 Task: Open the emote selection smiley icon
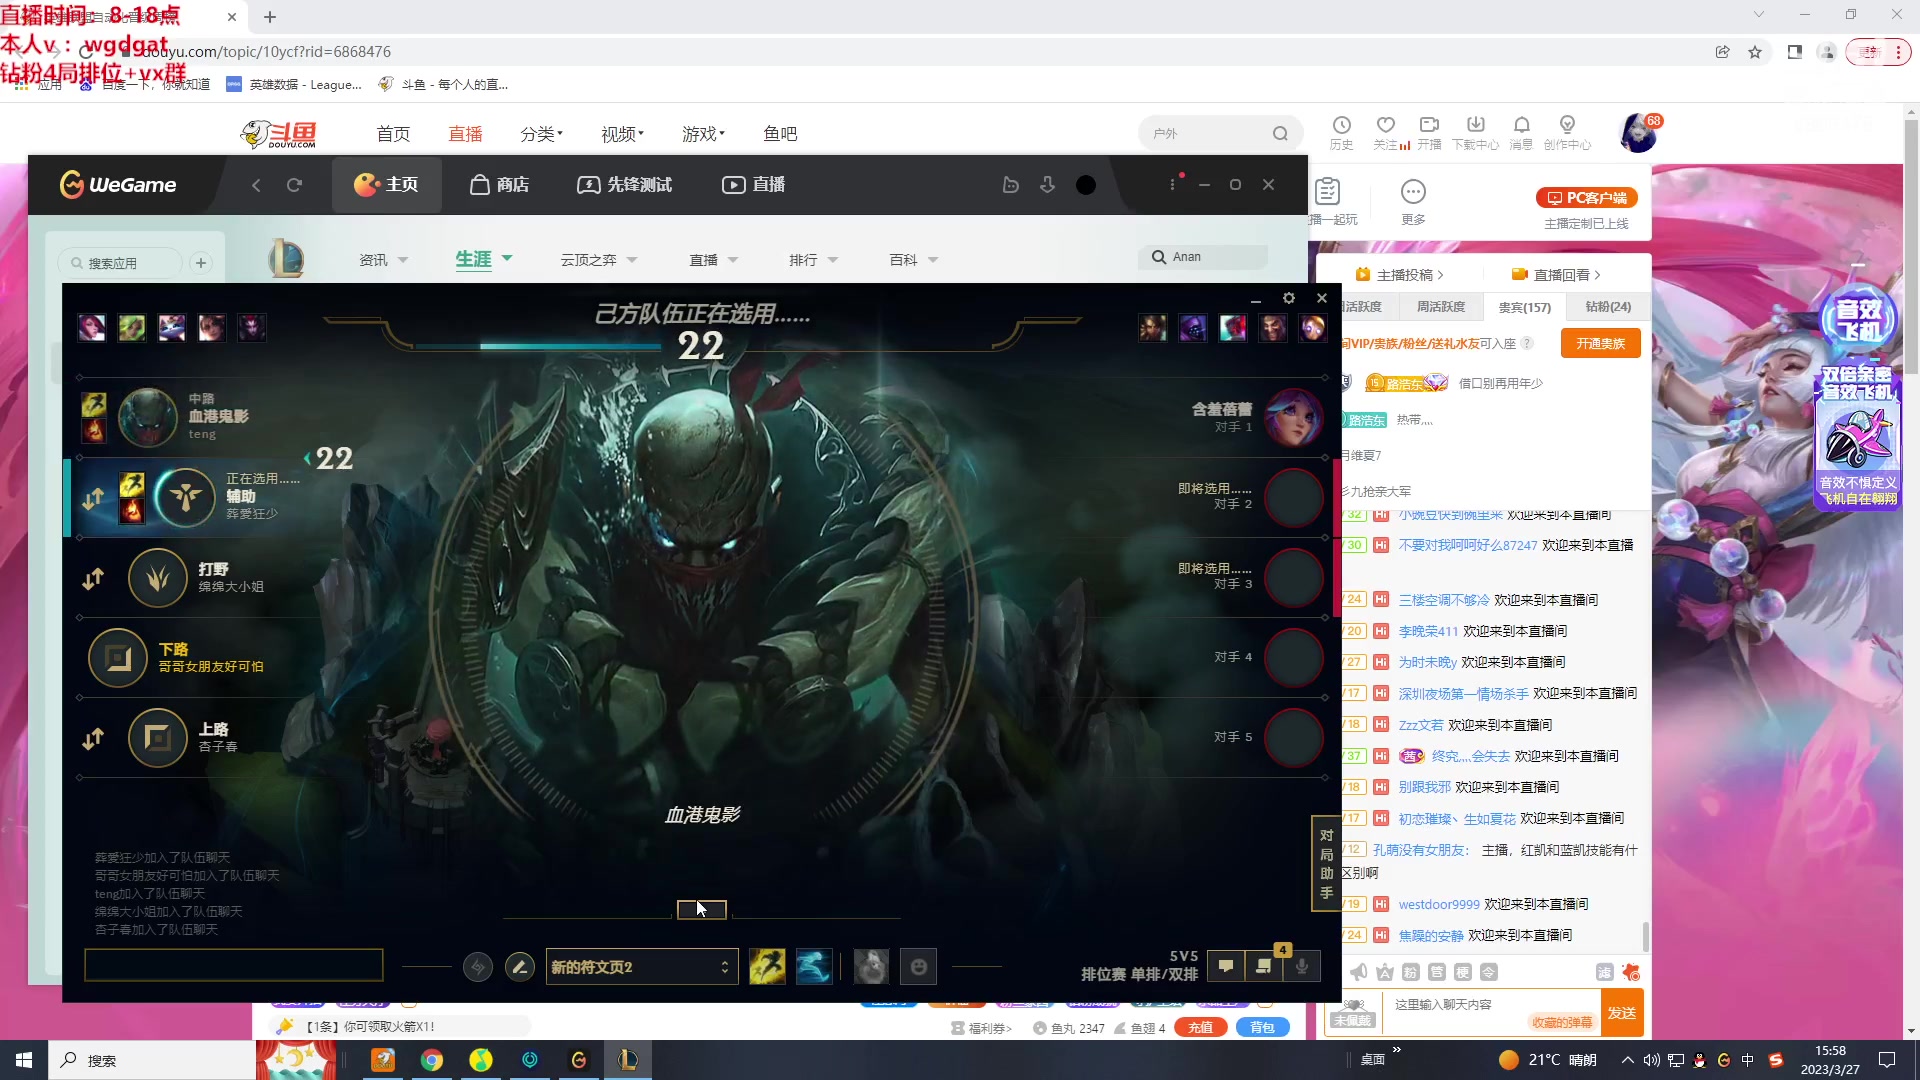pyautogui.click(x=918, y=967)
